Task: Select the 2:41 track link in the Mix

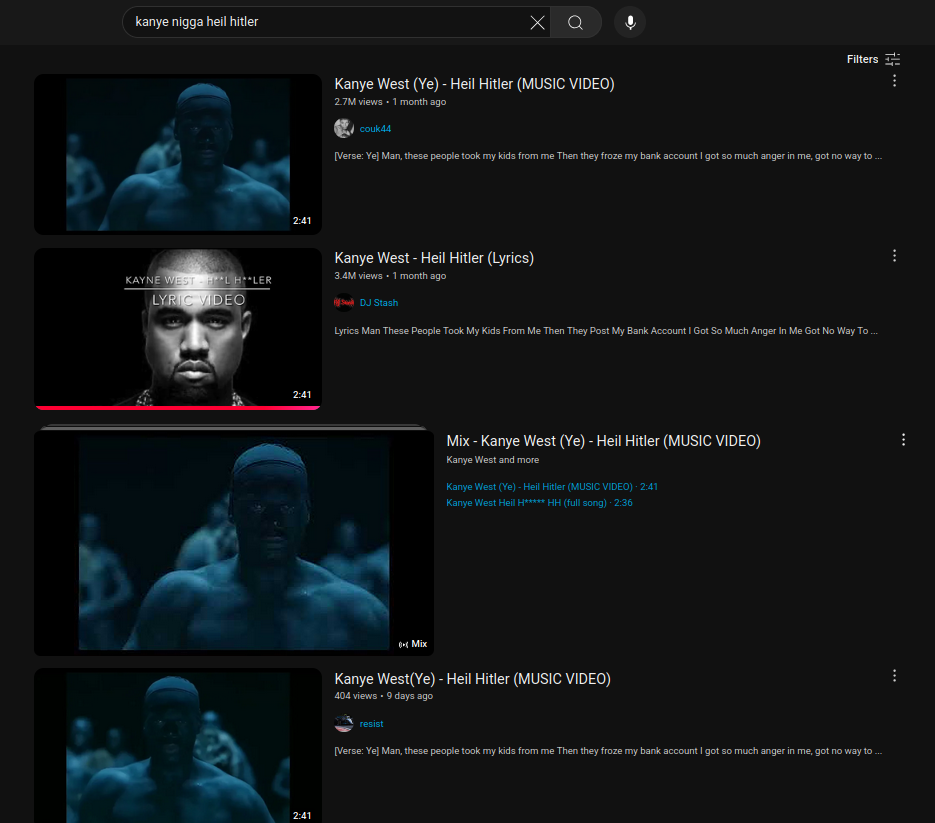Action: coord(552,487)
